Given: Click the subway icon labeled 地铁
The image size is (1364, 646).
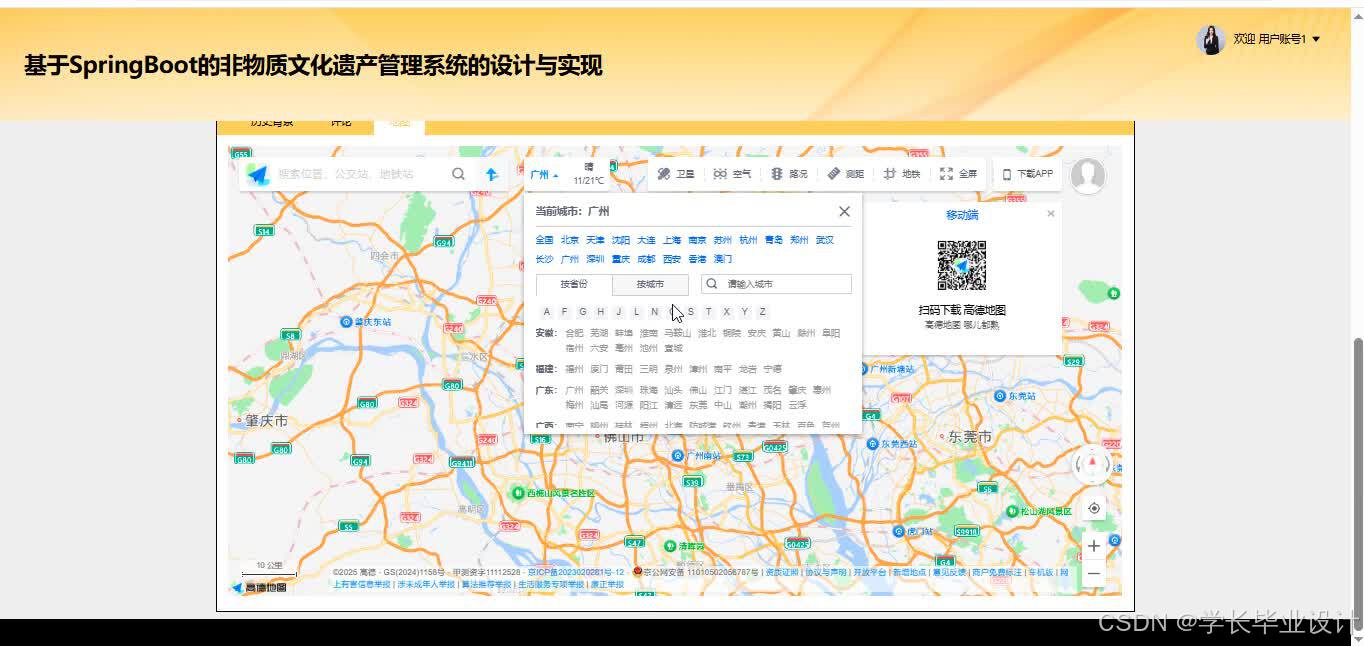Looking at the screenshot, I should click(890, 174).
